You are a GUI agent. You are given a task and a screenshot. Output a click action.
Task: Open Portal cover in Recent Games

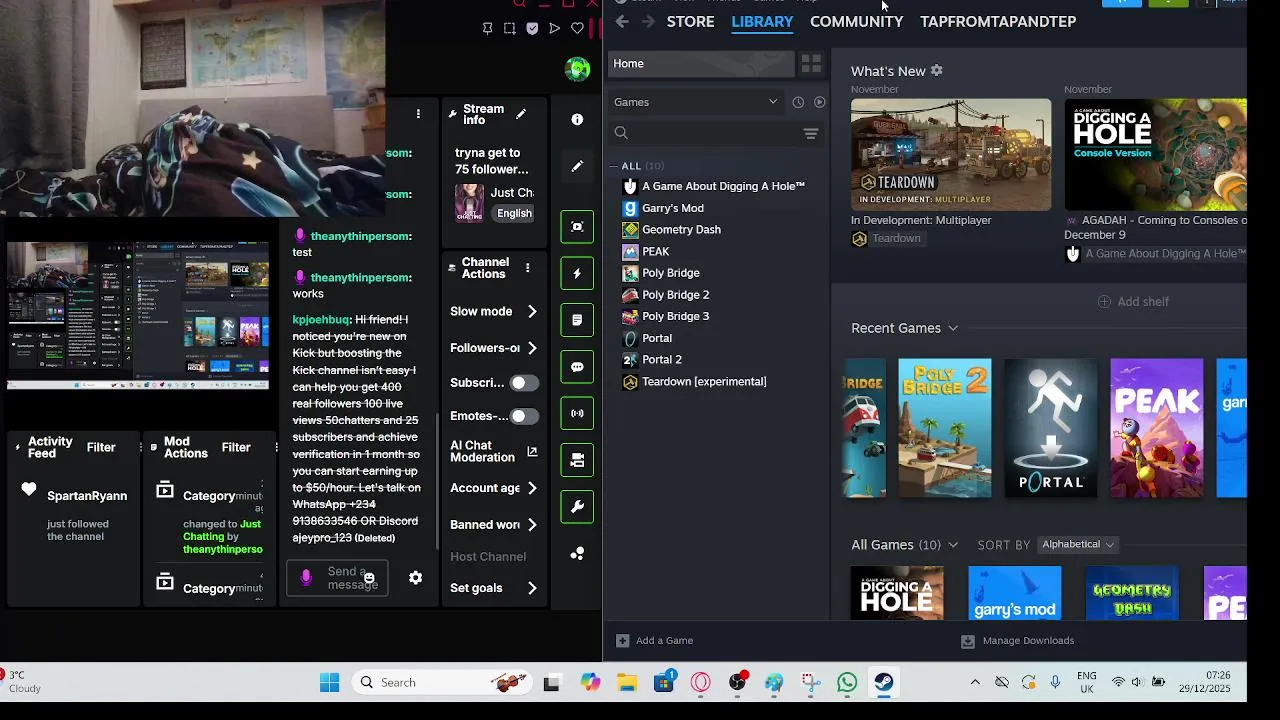[x=1051, y=428]
